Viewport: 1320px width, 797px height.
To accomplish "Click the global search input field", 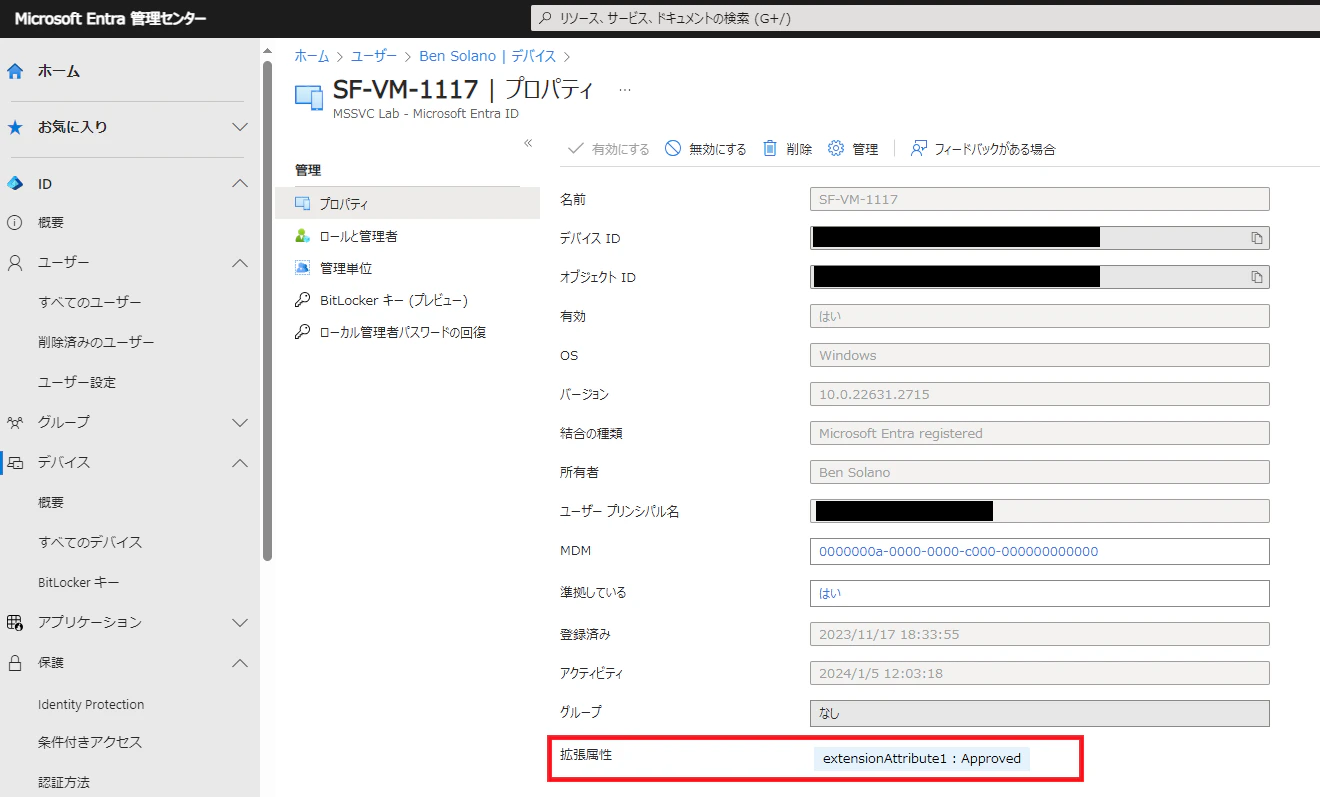I will [925, 18].
